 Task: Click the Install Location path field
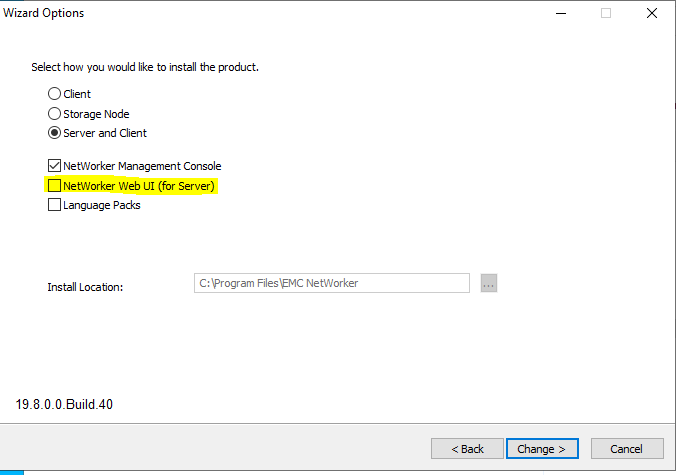click(x=331, y=283)
